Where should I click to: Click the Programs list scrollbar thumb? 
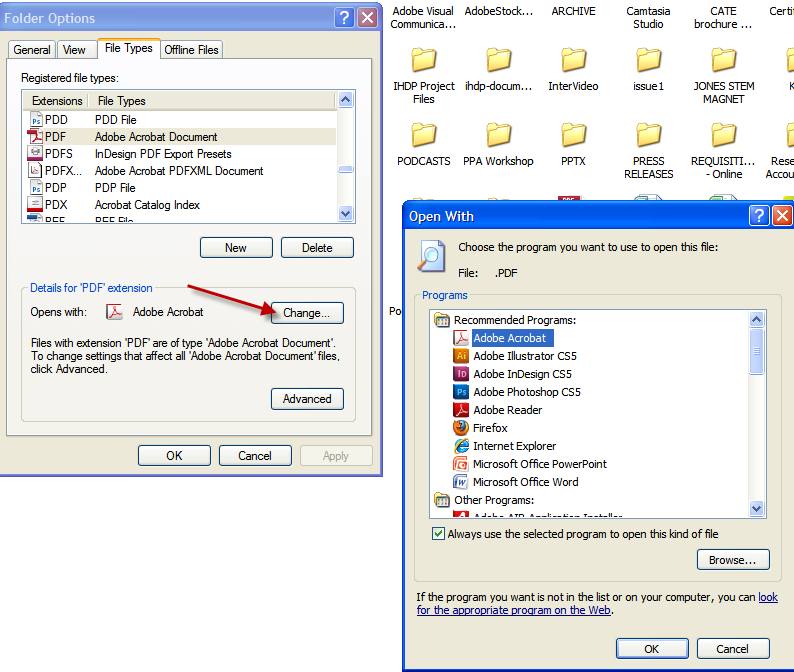[757, 351]
